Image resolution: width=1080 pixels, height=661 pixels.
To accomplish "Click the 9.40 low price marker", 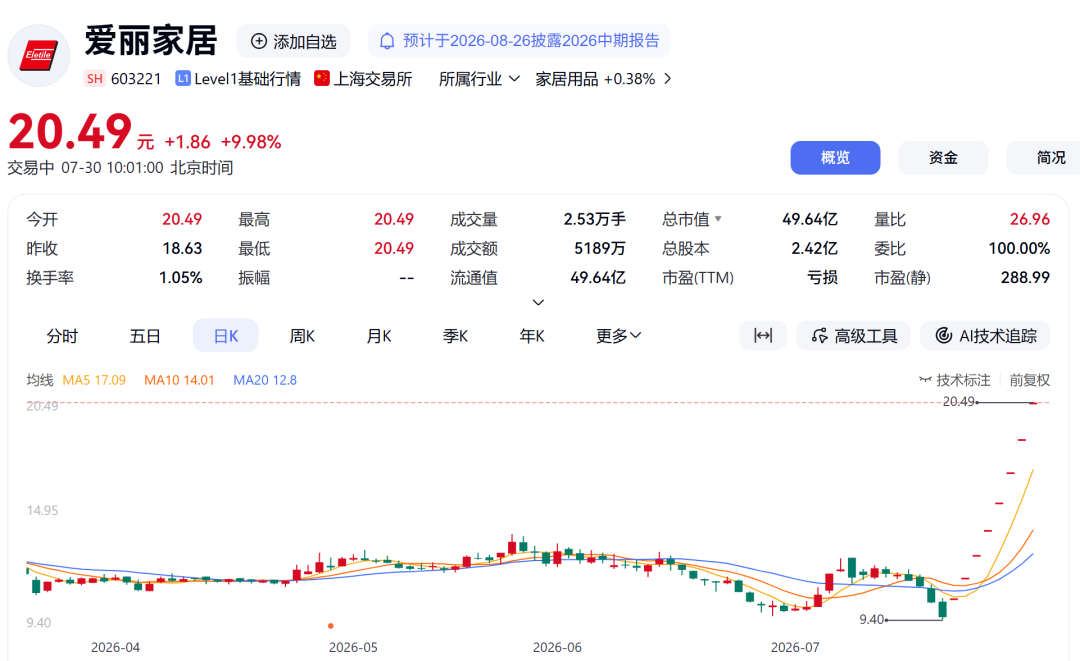I will click(x=871, y=619).
